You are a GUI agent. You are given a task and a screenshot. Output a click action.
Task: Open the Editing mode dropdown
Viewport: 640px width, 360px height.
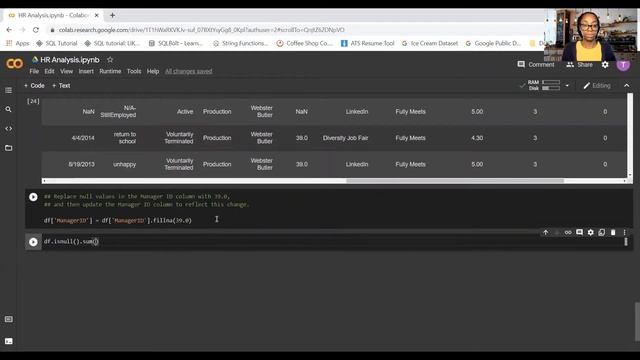(x=597, y=86)
